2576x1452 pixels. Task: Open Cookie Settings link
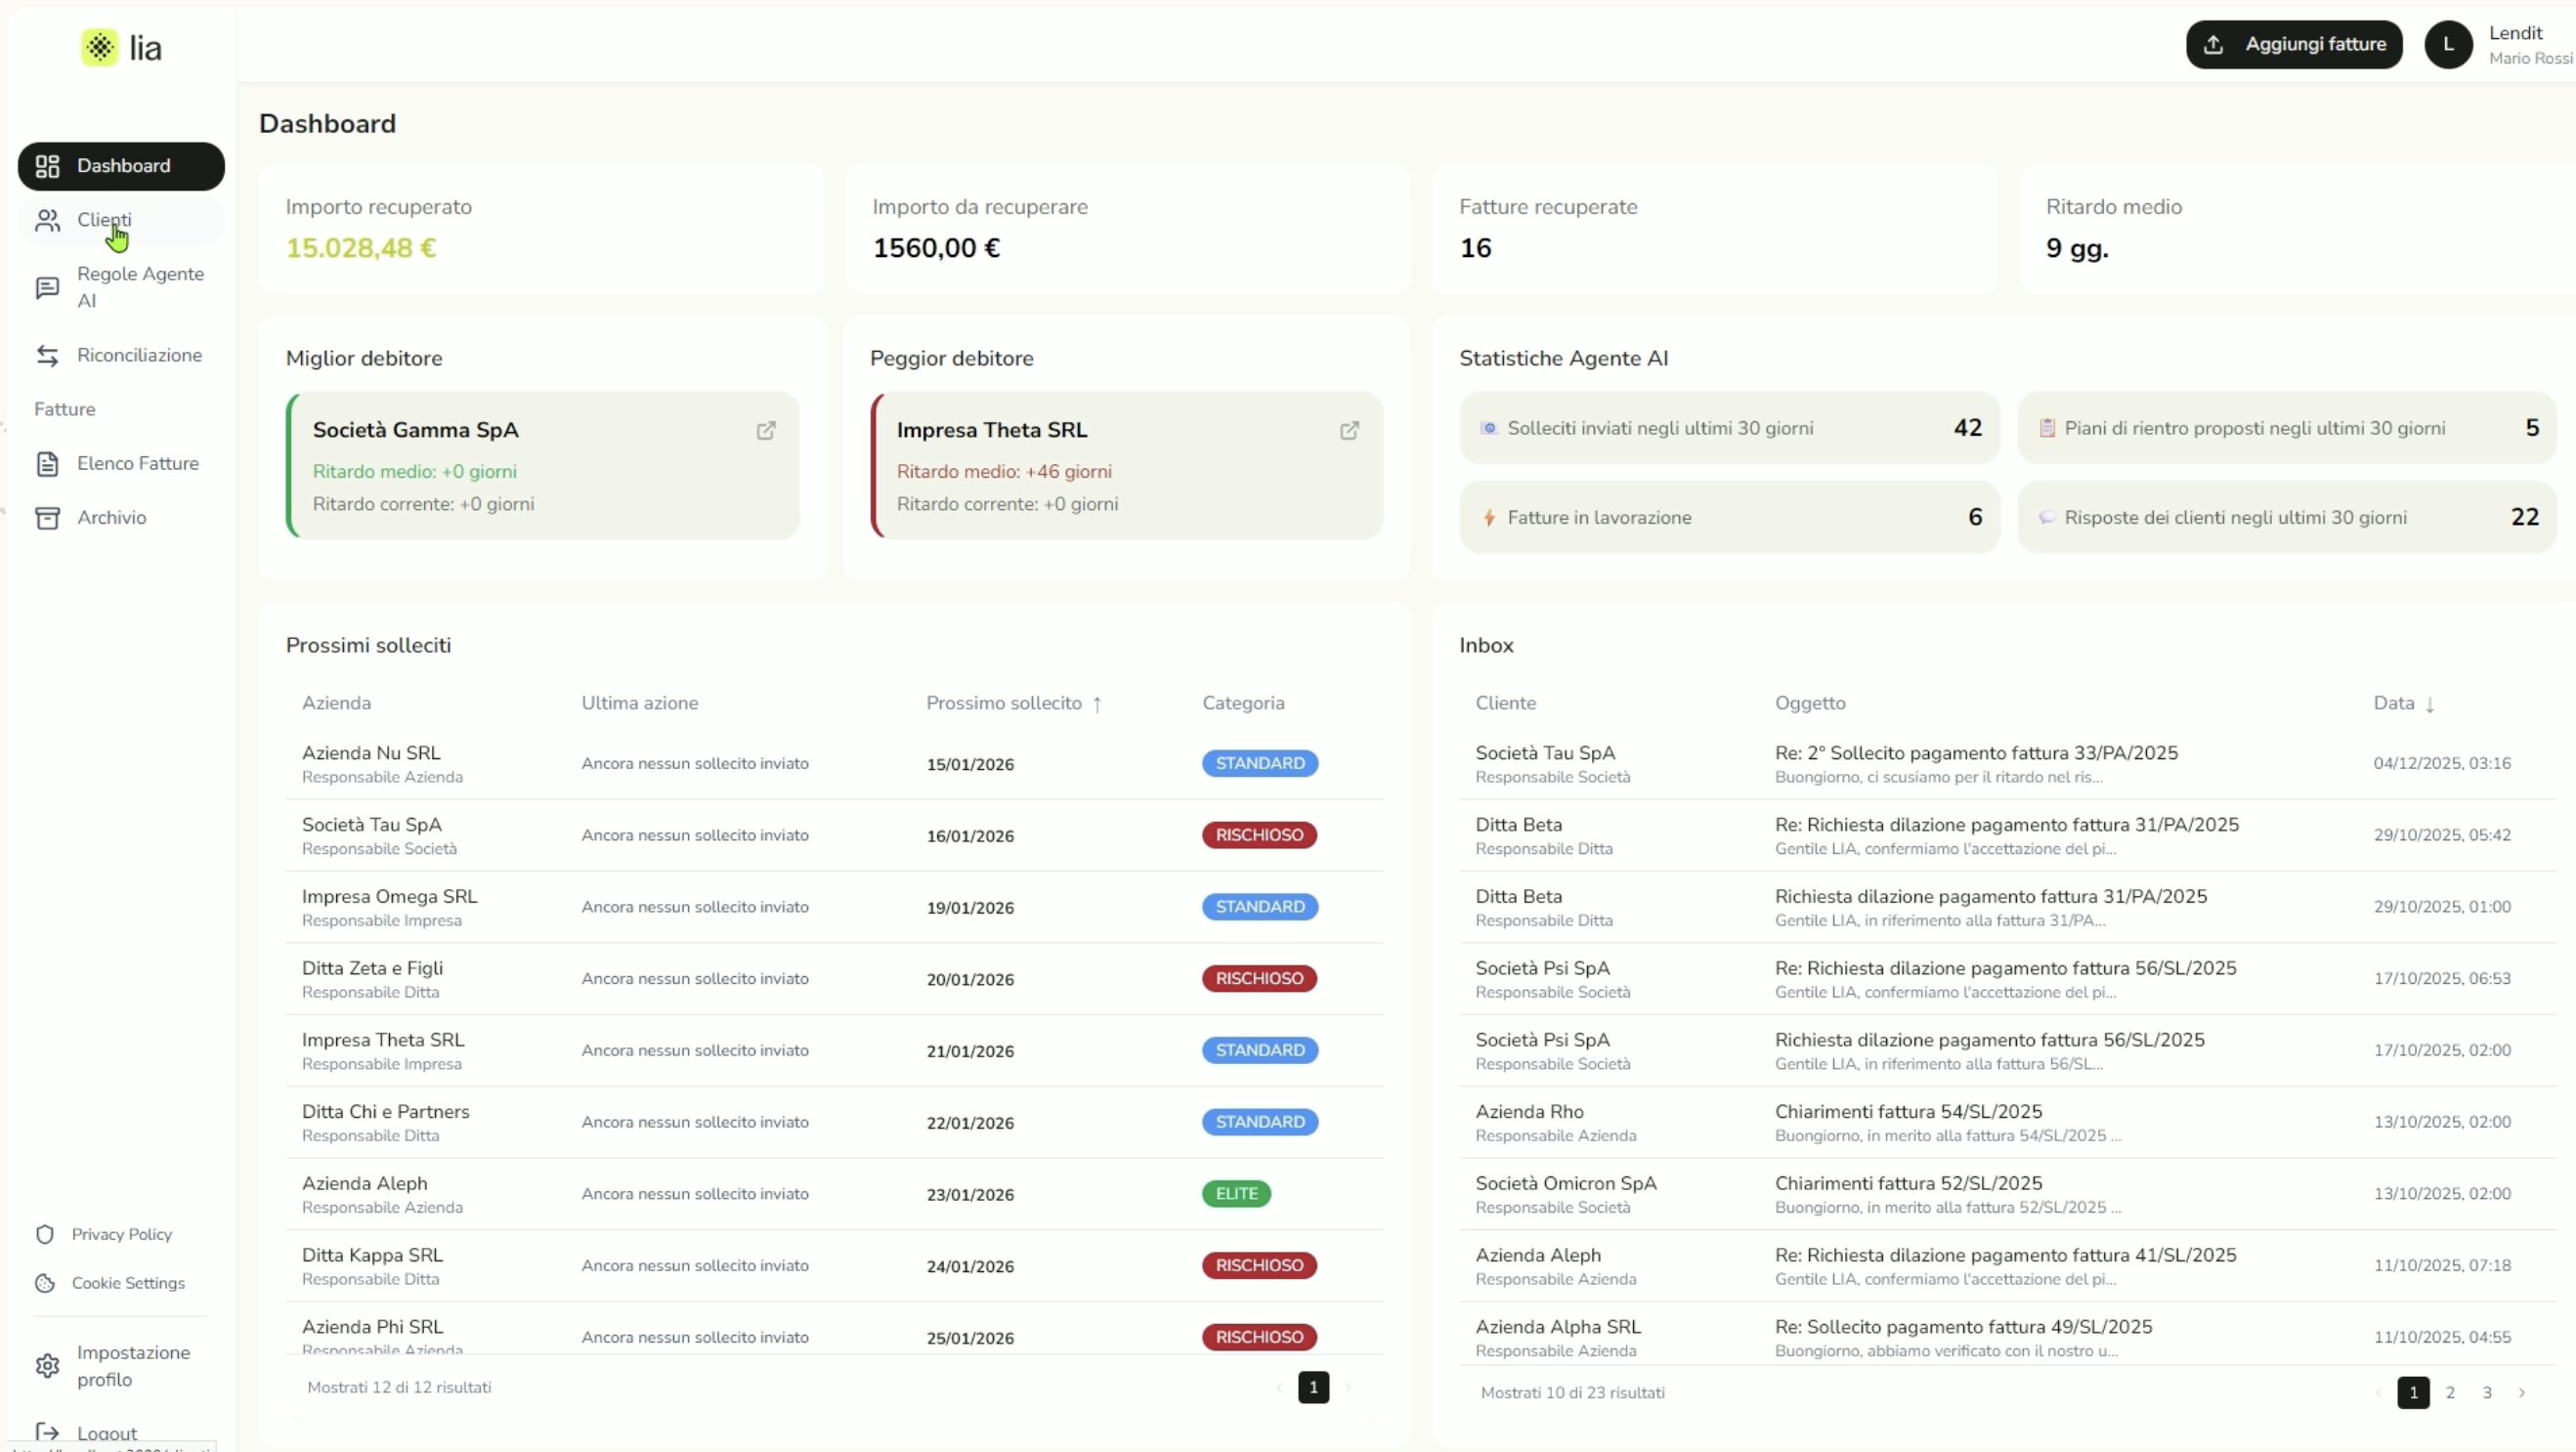coord(128,1284)
